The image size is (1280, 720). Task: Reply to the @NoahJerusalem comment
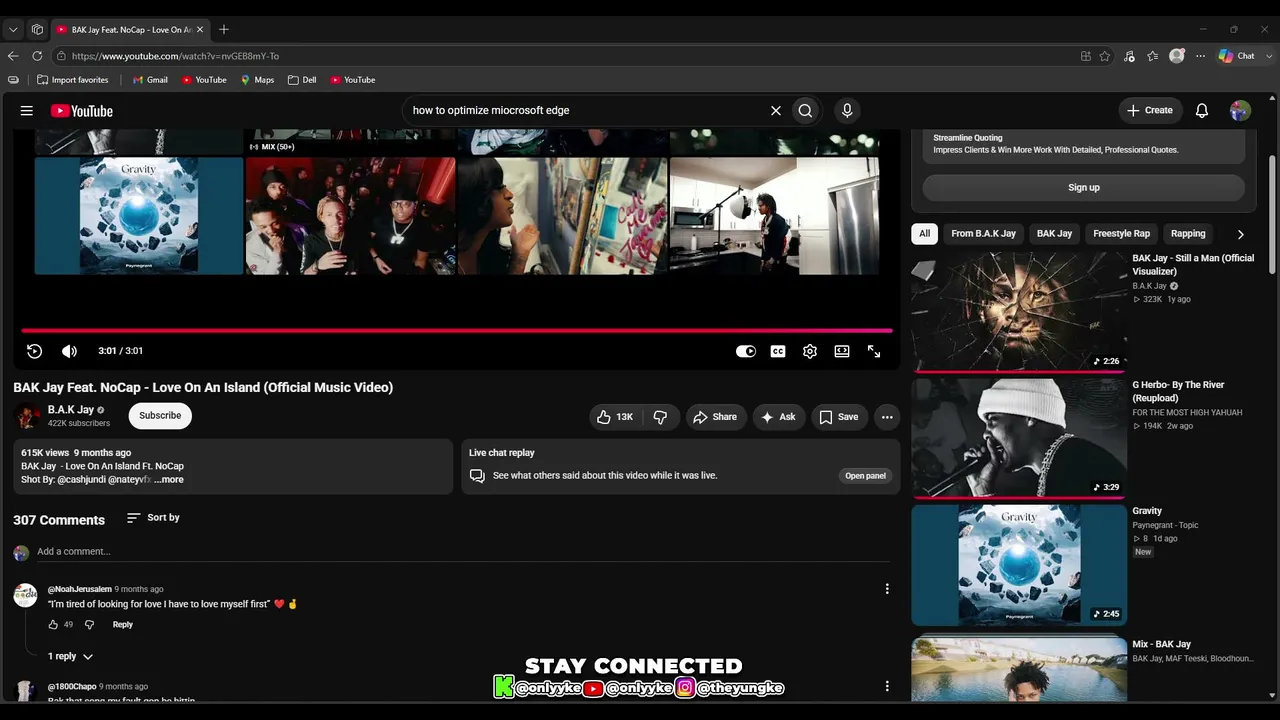pyautogui.click(x=122, y=625)
